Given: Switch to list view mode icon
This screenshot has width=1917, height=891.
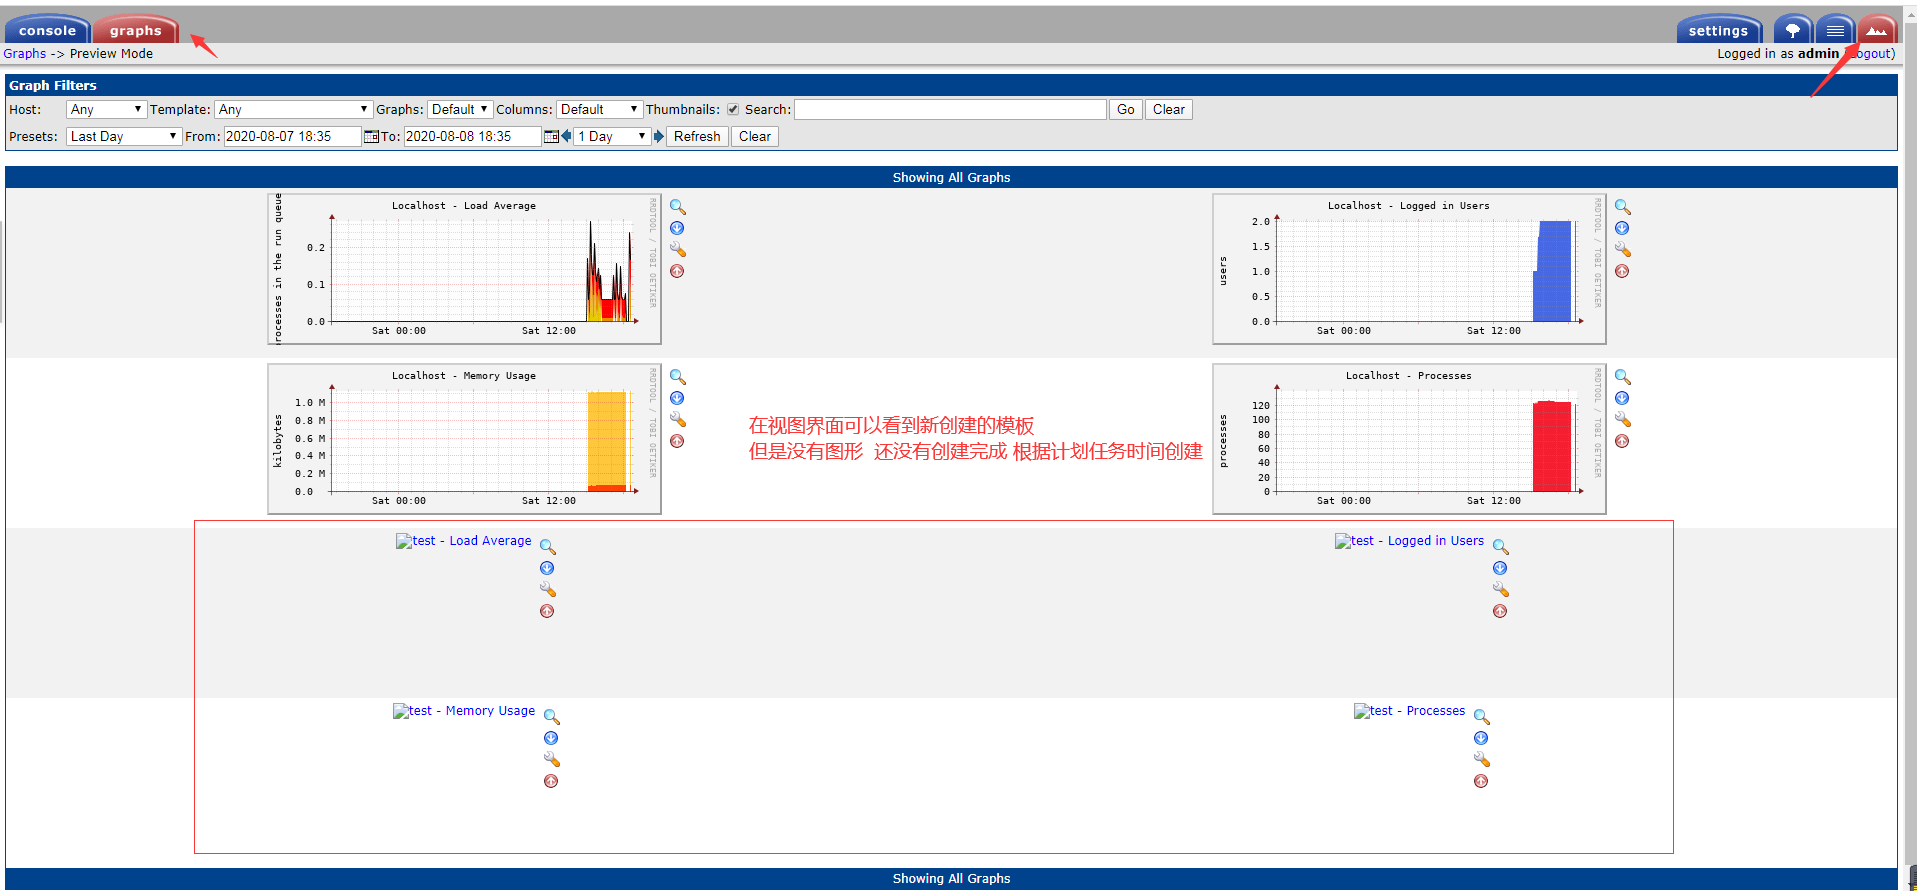Looking at the screenshot, I should click(x=1835, y=30).
